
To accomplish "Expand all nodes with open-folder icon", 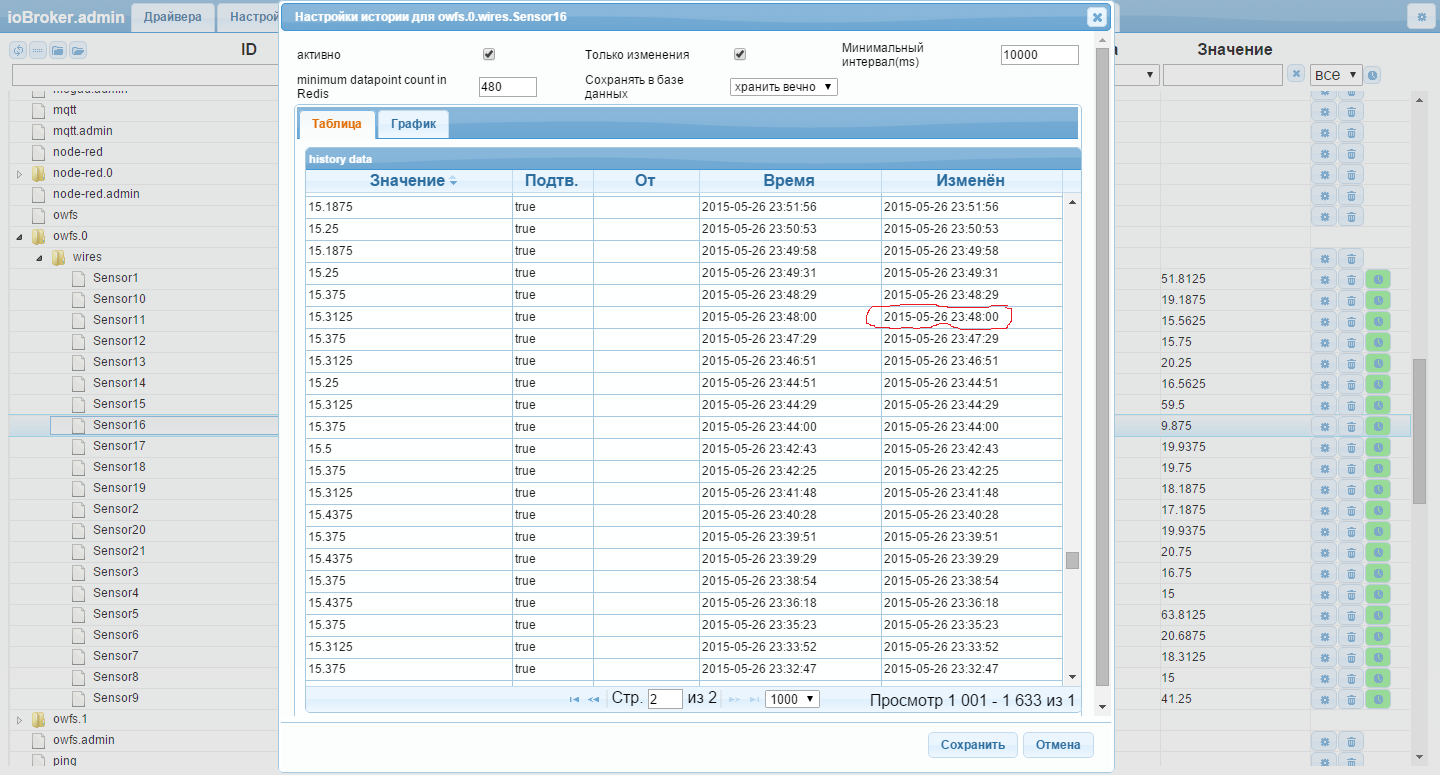I will [77, 50].
